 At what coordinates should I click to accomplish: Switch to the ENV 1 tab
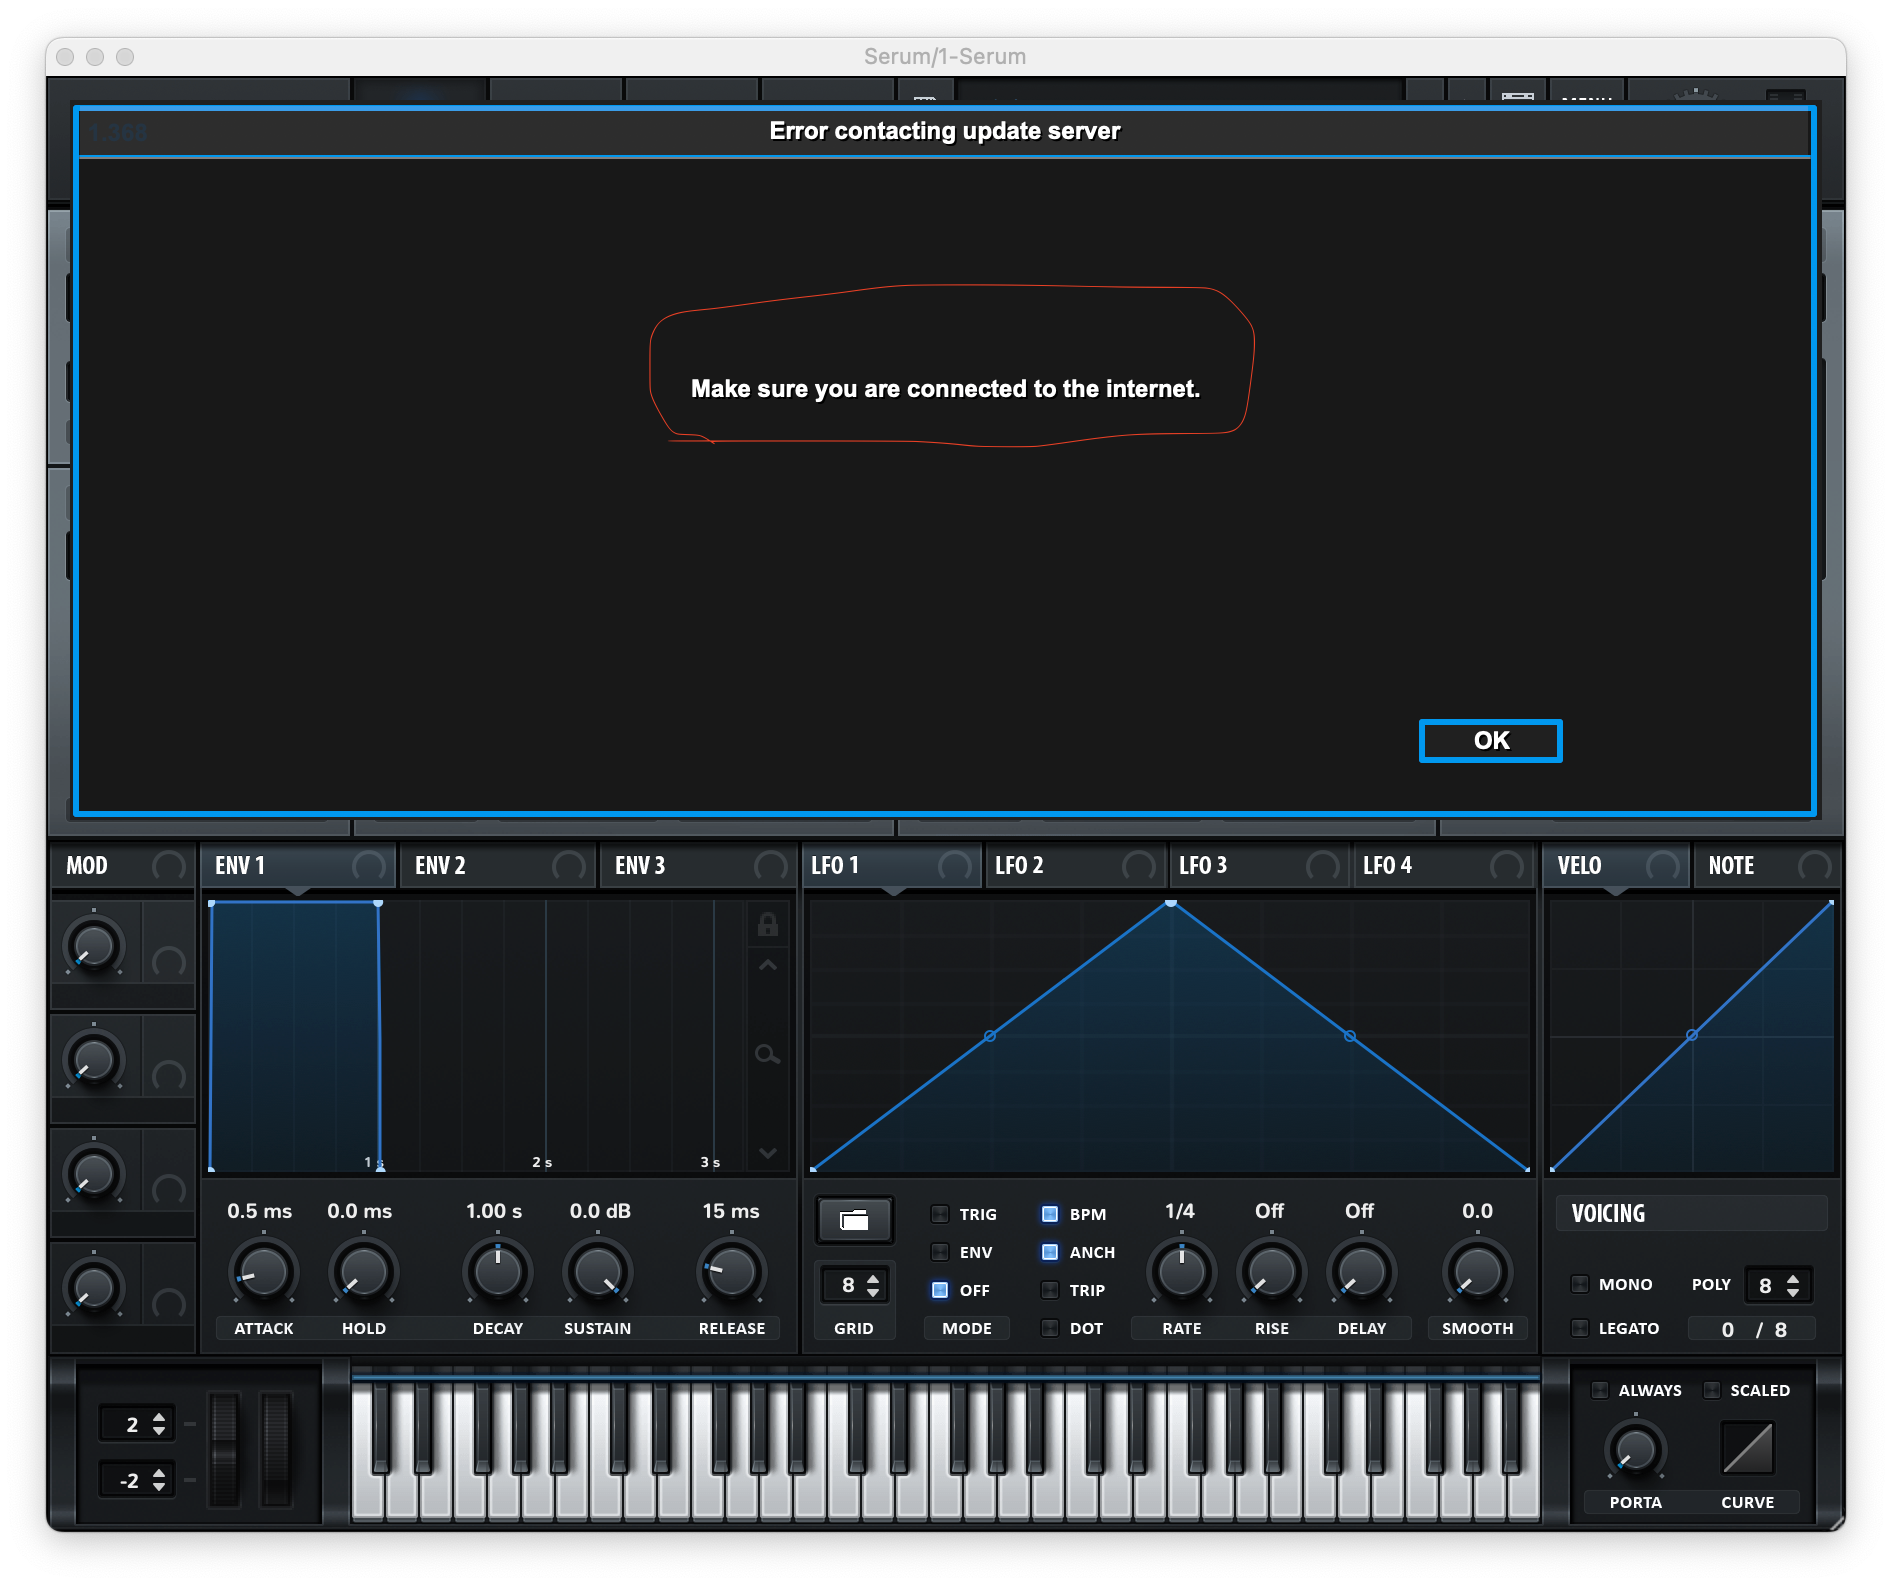point(298,866)
